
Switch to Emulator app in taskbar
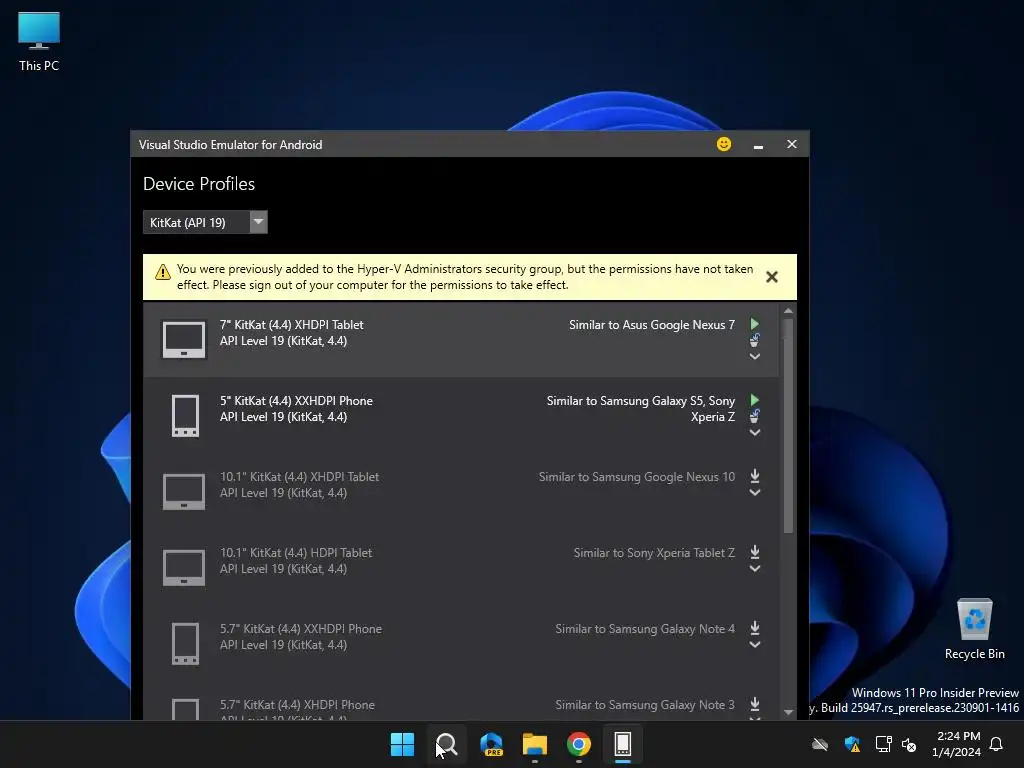622,744
